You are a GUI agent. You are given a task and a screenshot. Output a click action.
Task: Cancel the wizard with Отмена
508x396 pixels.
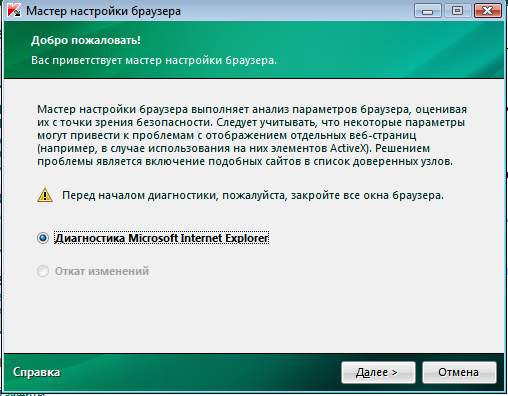point(459,372)
